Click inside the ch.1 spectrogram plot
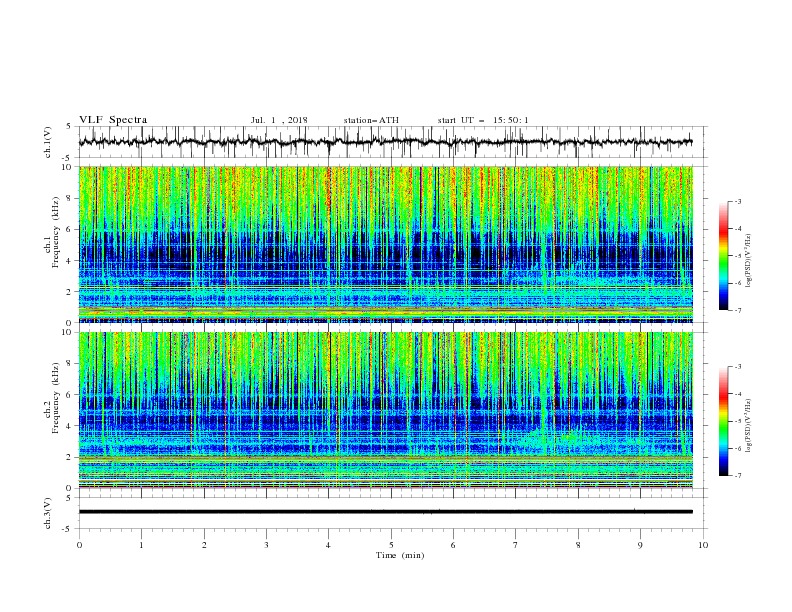The image size is (792, 612). (x=386, y=244)
